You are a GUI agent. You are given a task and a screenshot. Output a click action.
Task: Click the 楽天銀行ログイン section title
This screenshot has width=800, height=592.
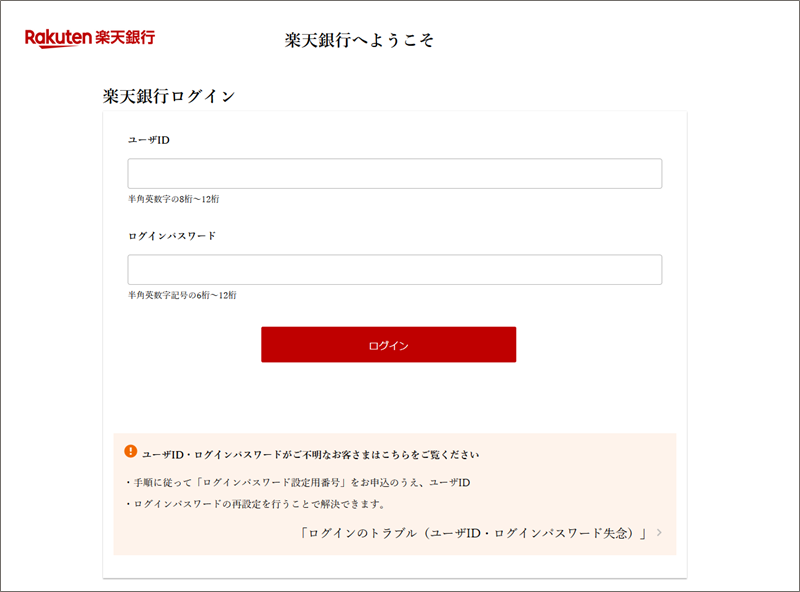(x=169, y=97)
